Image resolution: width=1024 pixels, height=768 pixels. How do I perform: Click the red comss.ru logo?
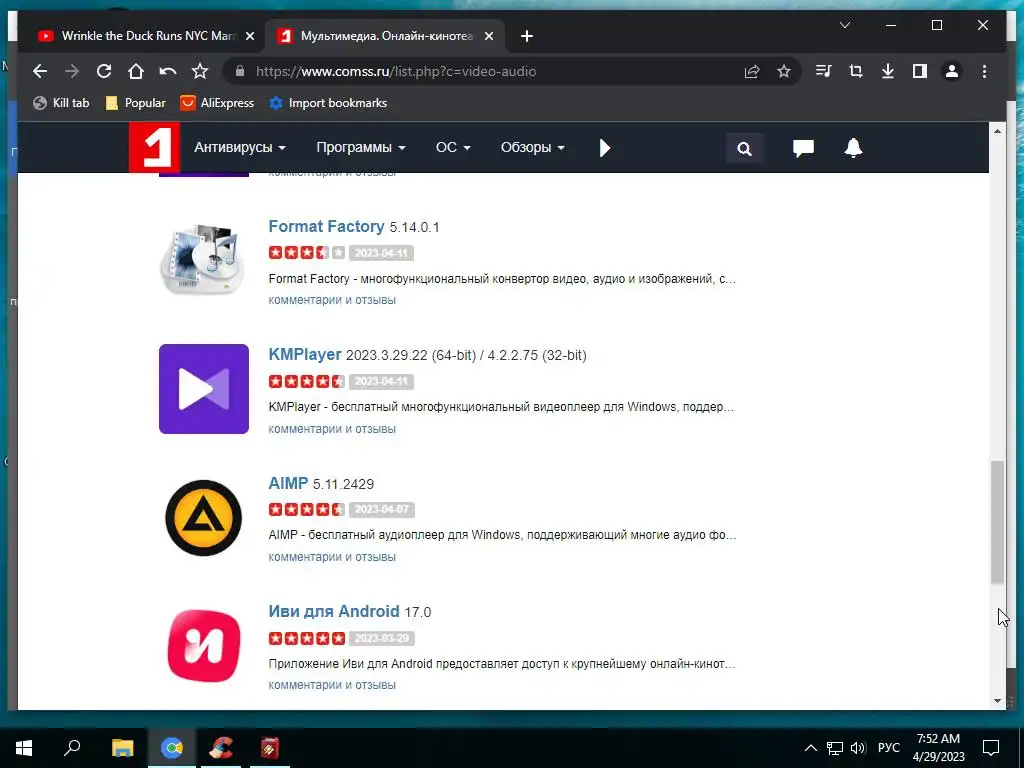coord(154,148)
